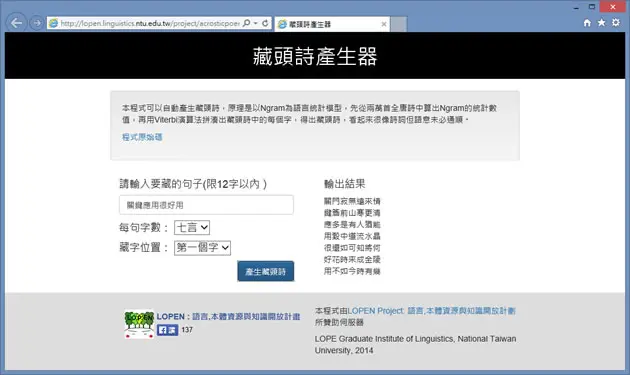
Task: Click the sentence input text field
Action: 206,205
